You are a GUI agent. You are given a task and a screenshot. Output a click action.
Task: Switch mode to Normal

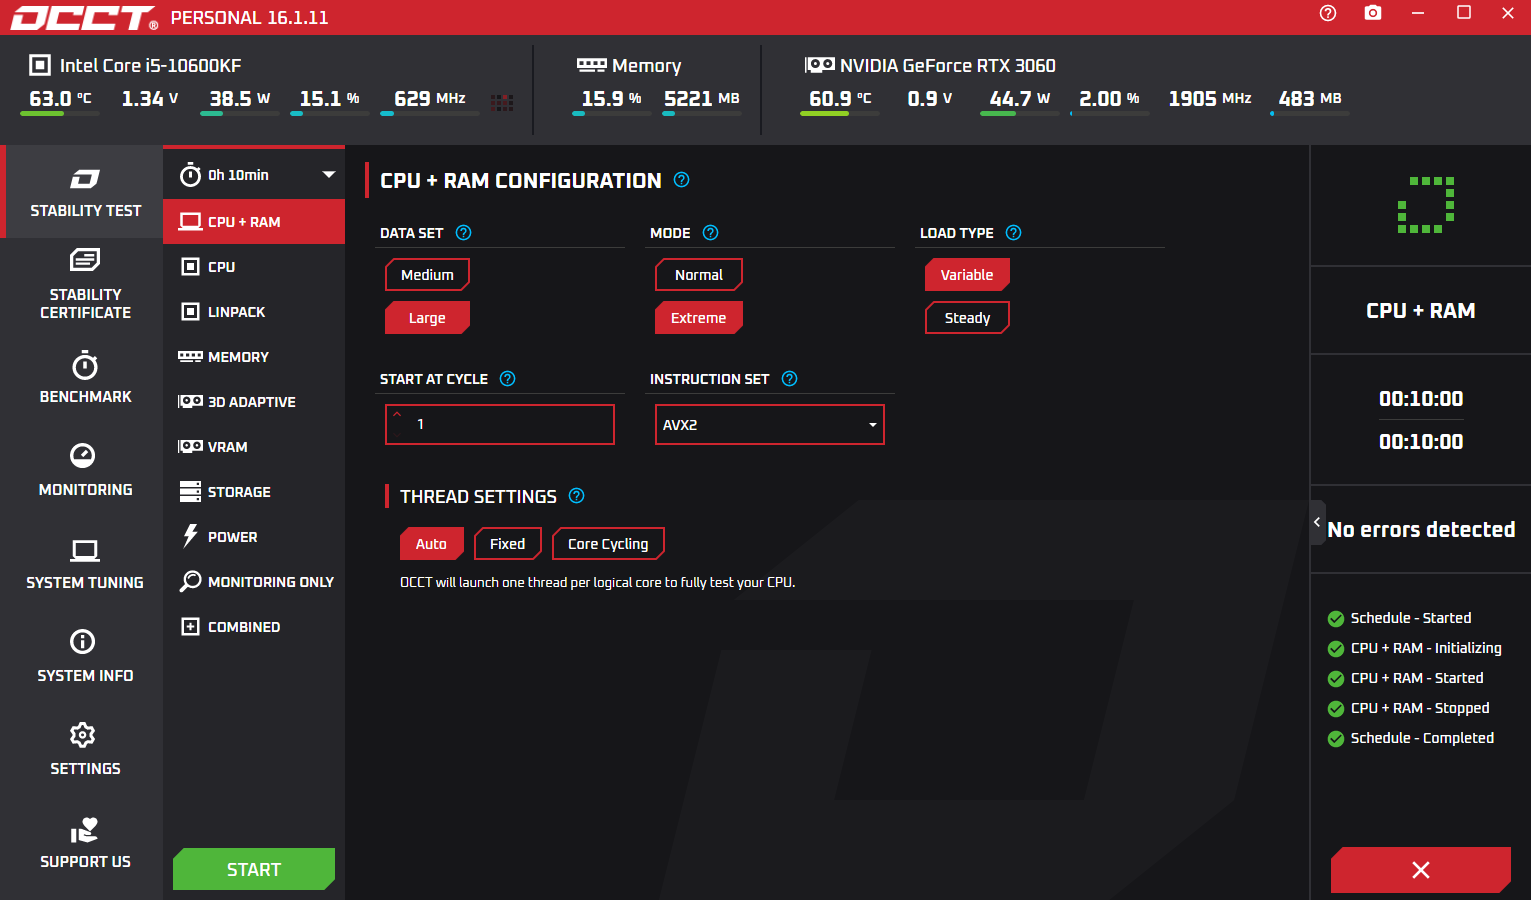tap(699, 275)
